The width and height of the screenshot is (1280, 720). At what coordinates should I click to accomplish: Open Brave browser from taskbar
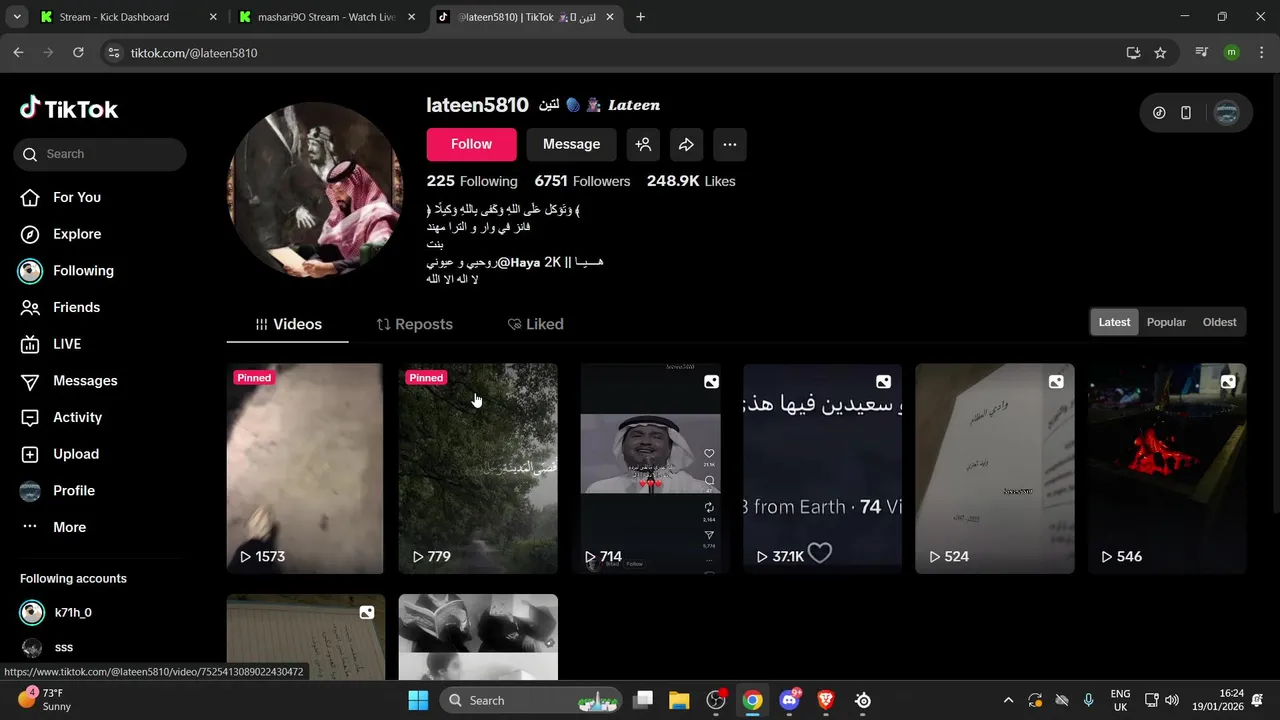click(826, 700)
